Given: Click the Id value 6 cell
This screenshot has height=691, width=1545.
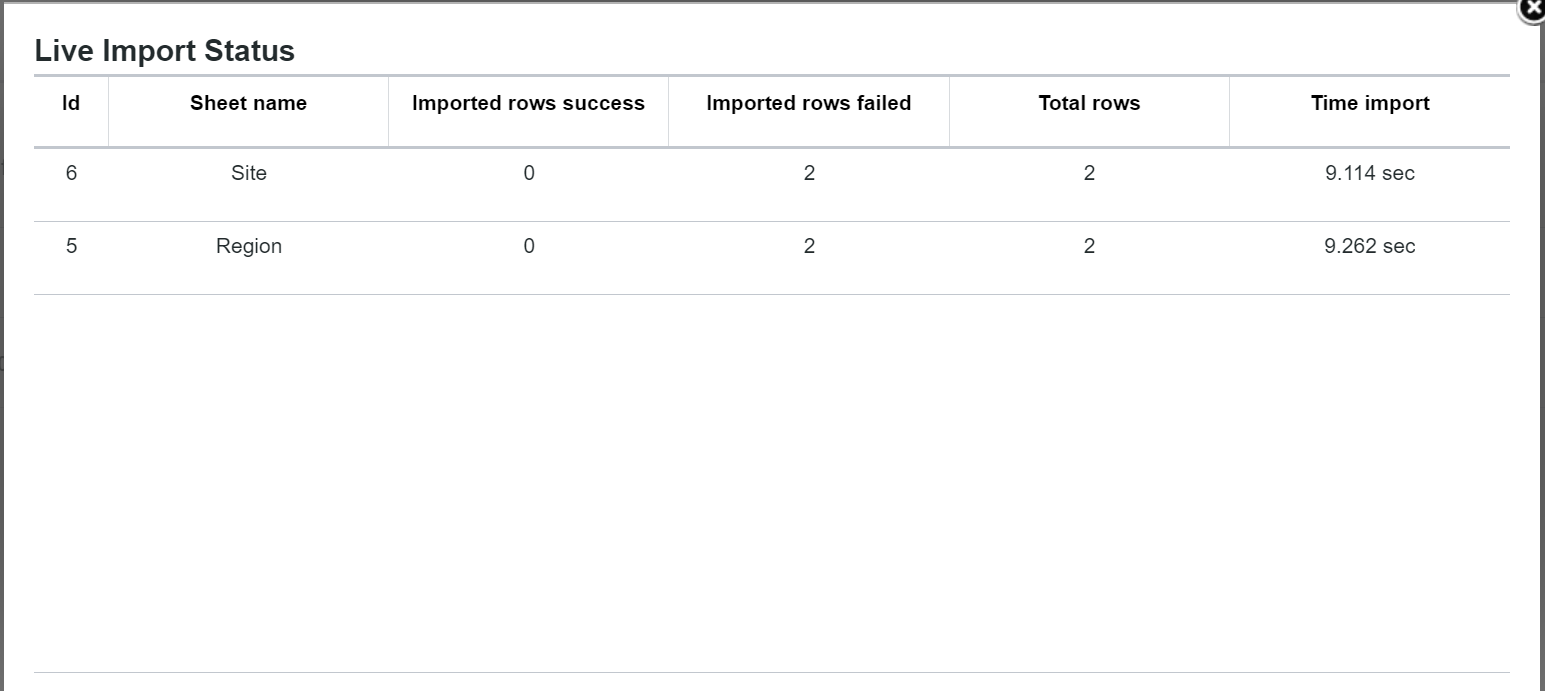Looking at the screenshot, I should [x=69, y=173].
